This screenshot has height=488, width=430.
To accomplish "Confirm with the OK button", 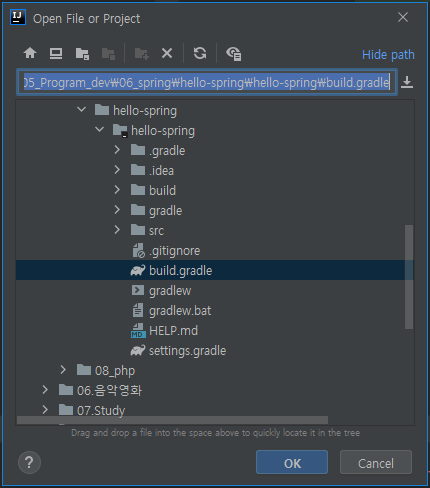I will [292, 462].
